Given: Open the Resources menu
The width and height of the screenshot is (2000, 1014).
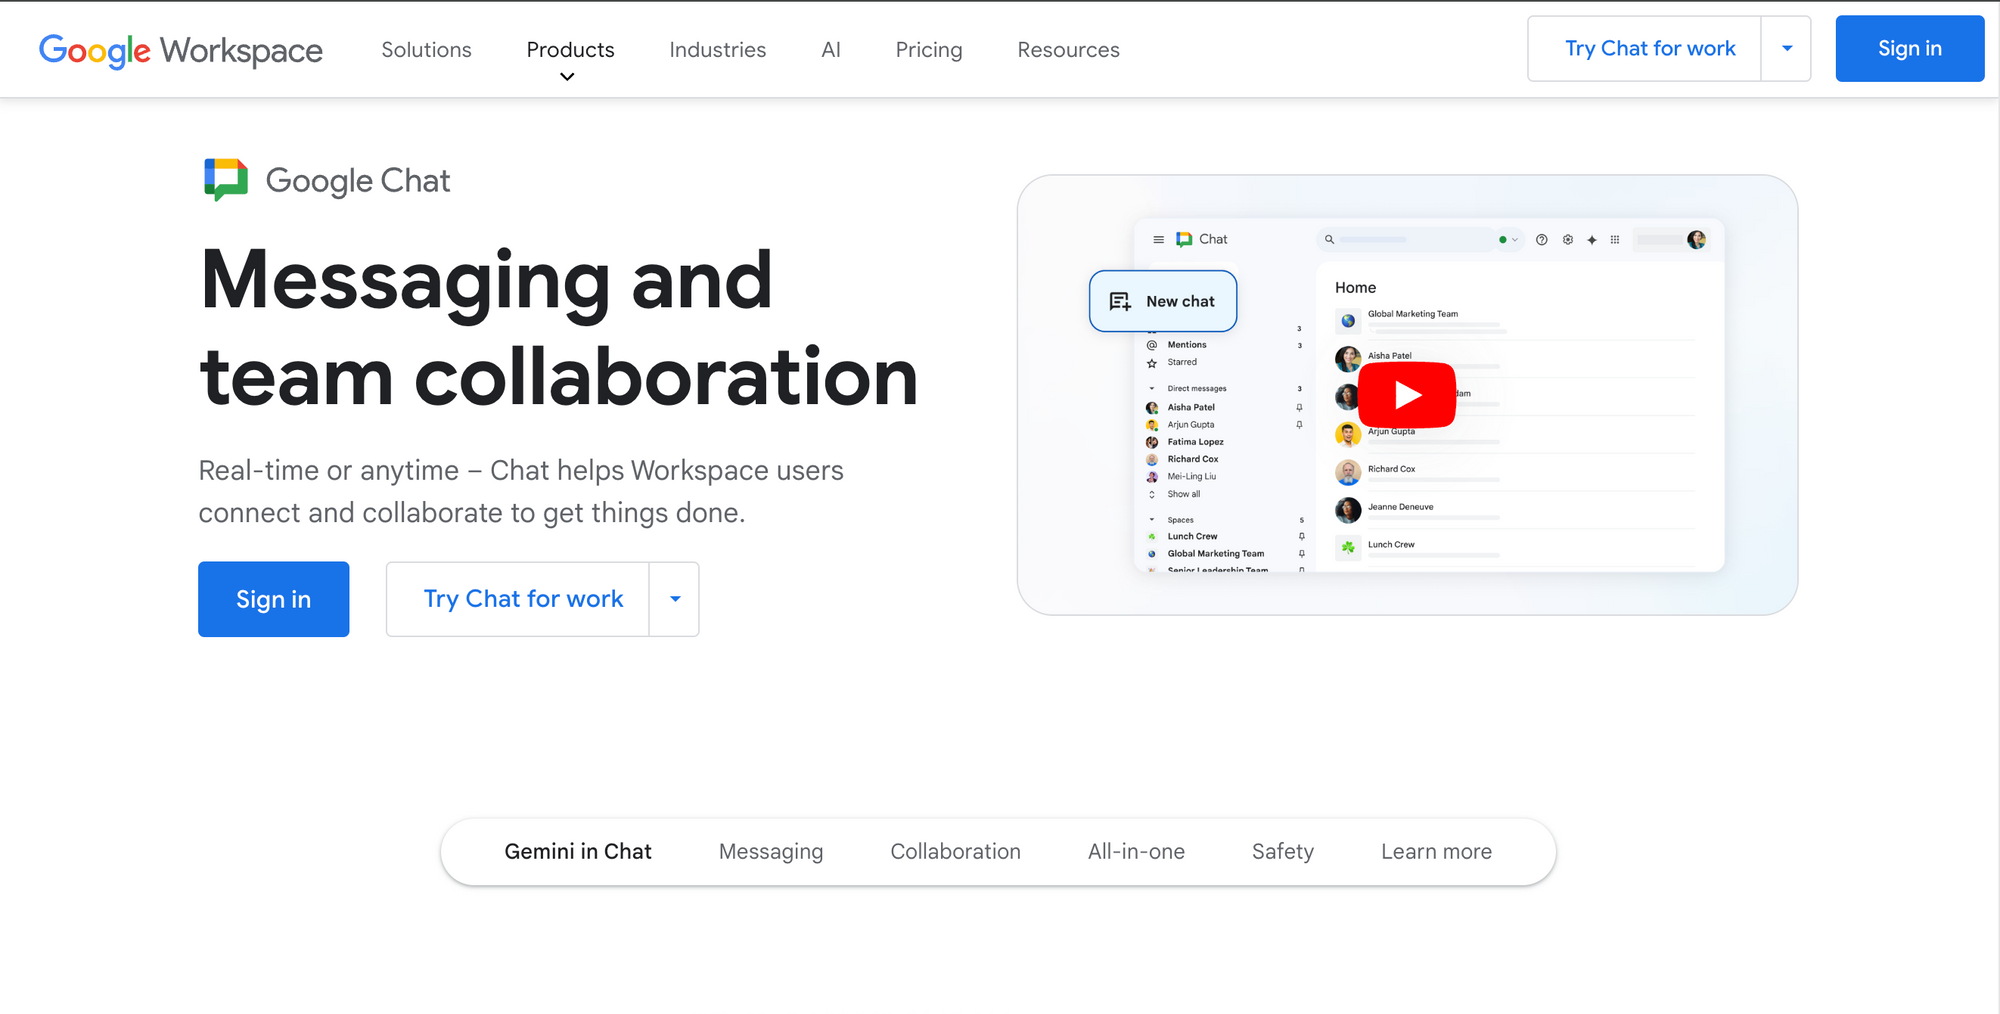Looking at the screenshot, I should click(x=1068, y=50).
